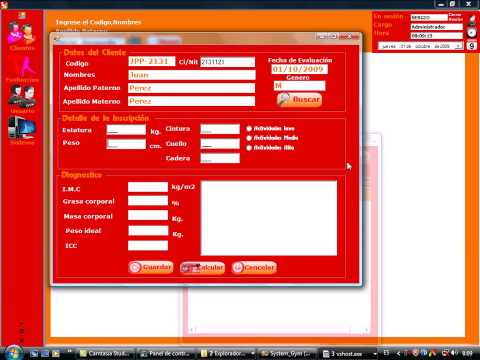
Task: Click the calendar icon showing 9
Action: pos(471,45)
